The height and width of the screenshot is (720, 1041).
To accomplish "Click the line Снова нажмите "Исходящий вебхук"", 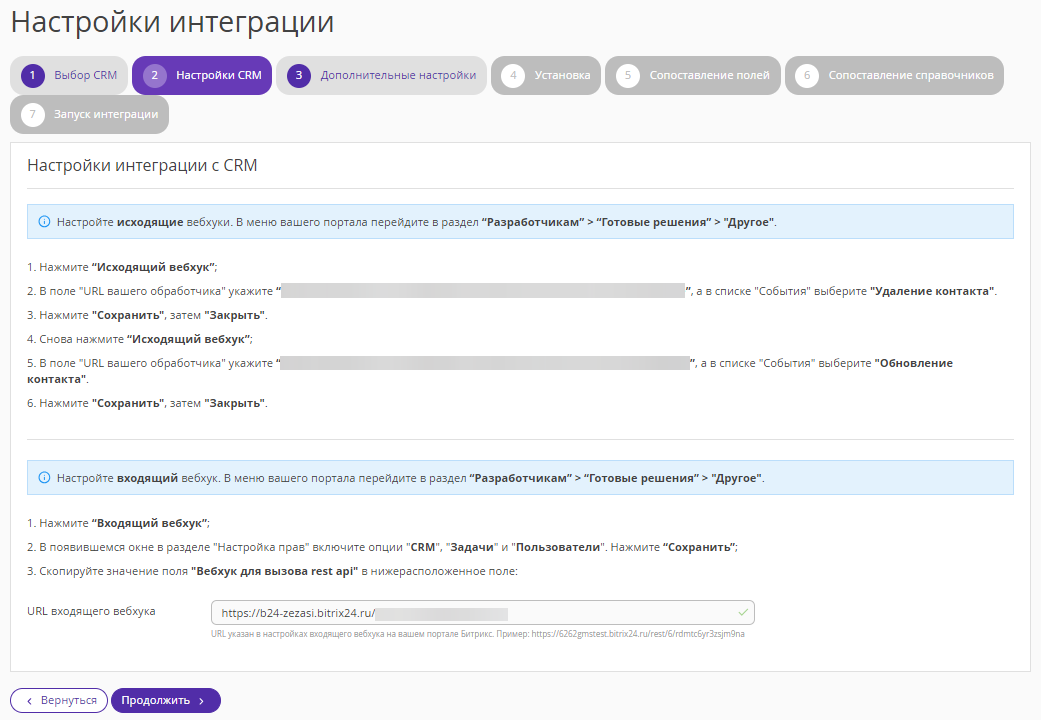I will [x=140, y=339].
